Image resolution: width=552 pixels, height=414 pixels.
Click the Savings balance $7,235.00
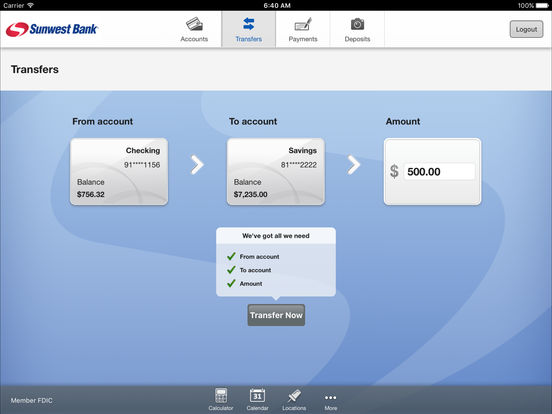click(250, 194)
